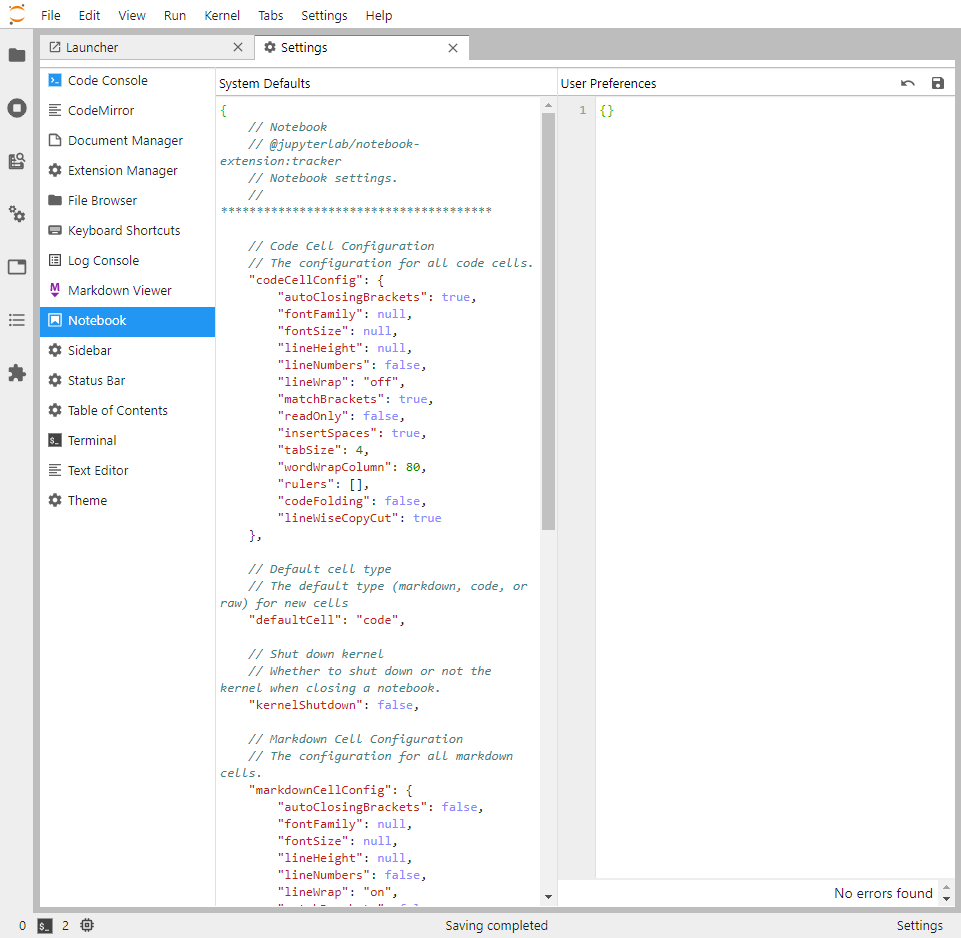
Task: Close the Launcher tab
Action: coord(238,47)
